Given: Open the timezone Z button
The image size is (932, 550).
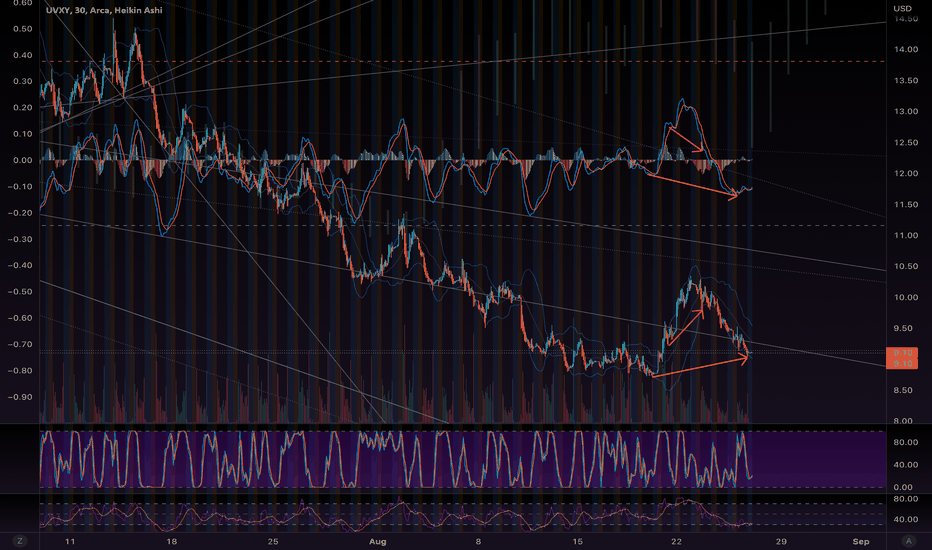Looking at the screenshot, I should point(20,541).
